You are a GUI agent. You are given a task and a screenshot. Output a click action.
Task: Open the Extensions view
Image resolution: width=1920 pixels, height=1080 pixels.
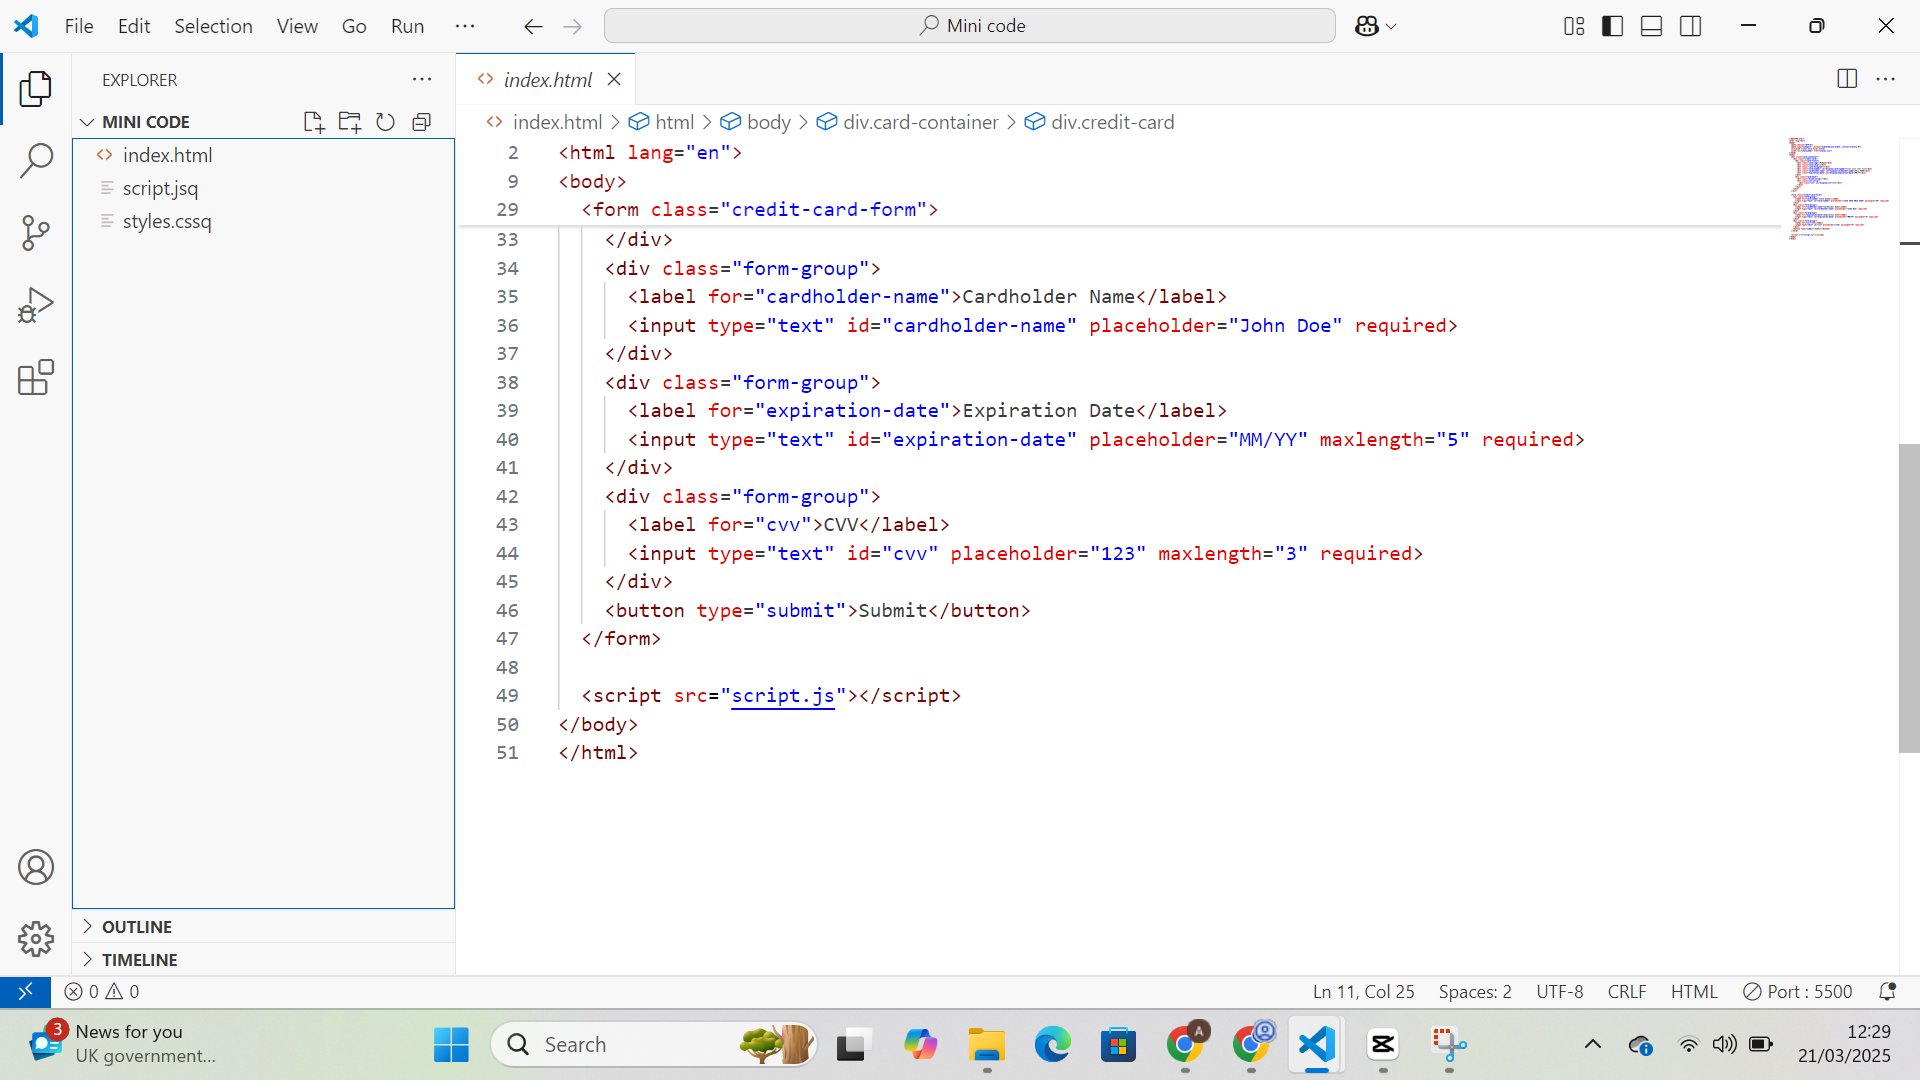[x=36, y=378]
